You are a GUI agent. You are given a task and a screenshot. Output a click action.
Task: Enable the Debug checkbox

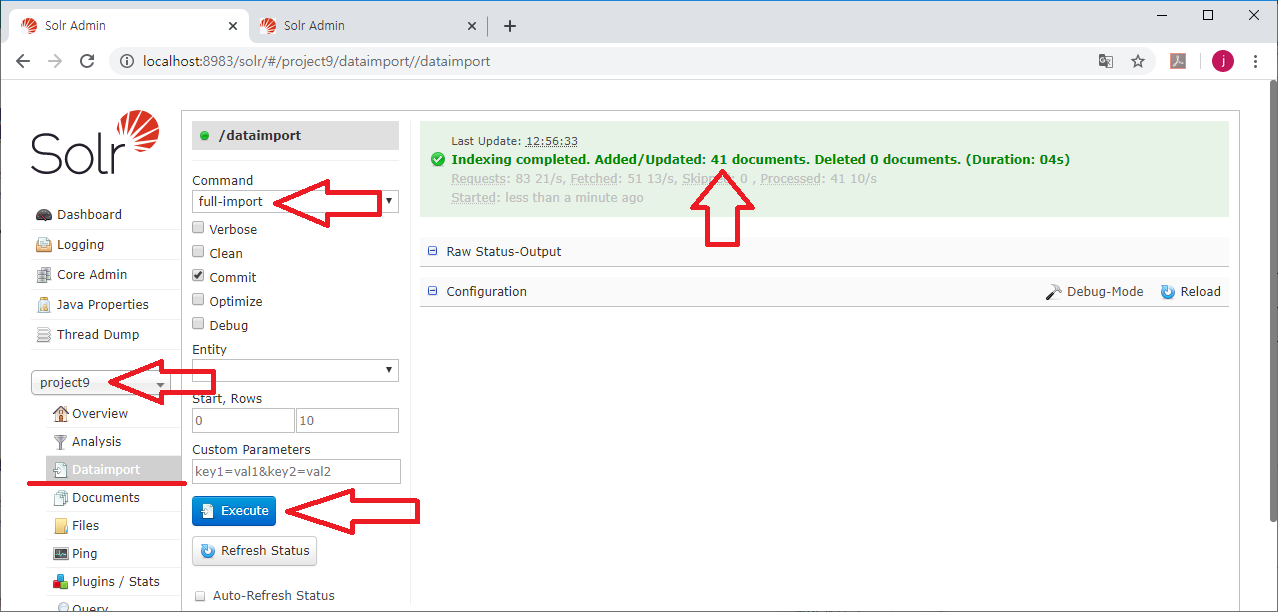pos(198,324)
